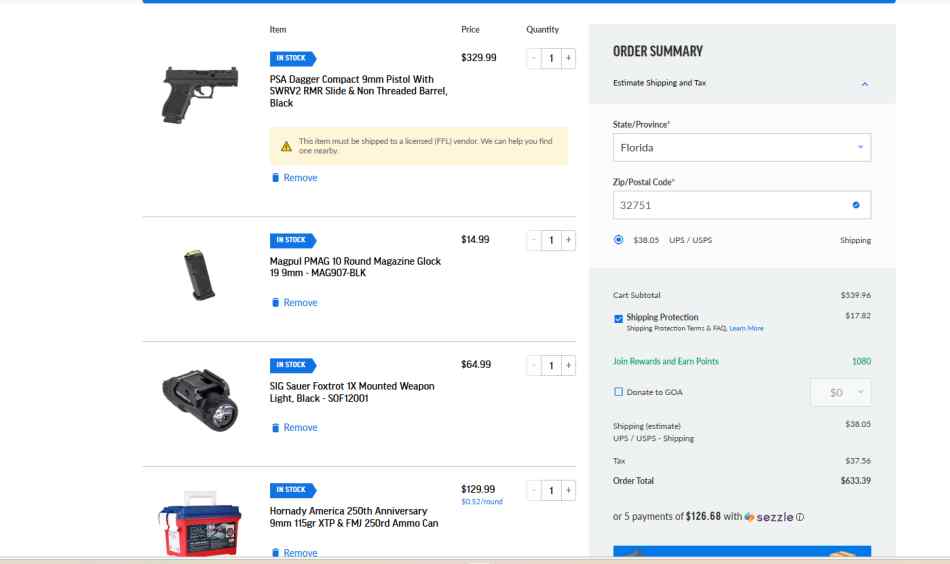The height and width of the screenshot is (564, 950).
Task: Open SIG Sauer Foxtrot 1X product title
Action: 352,392
